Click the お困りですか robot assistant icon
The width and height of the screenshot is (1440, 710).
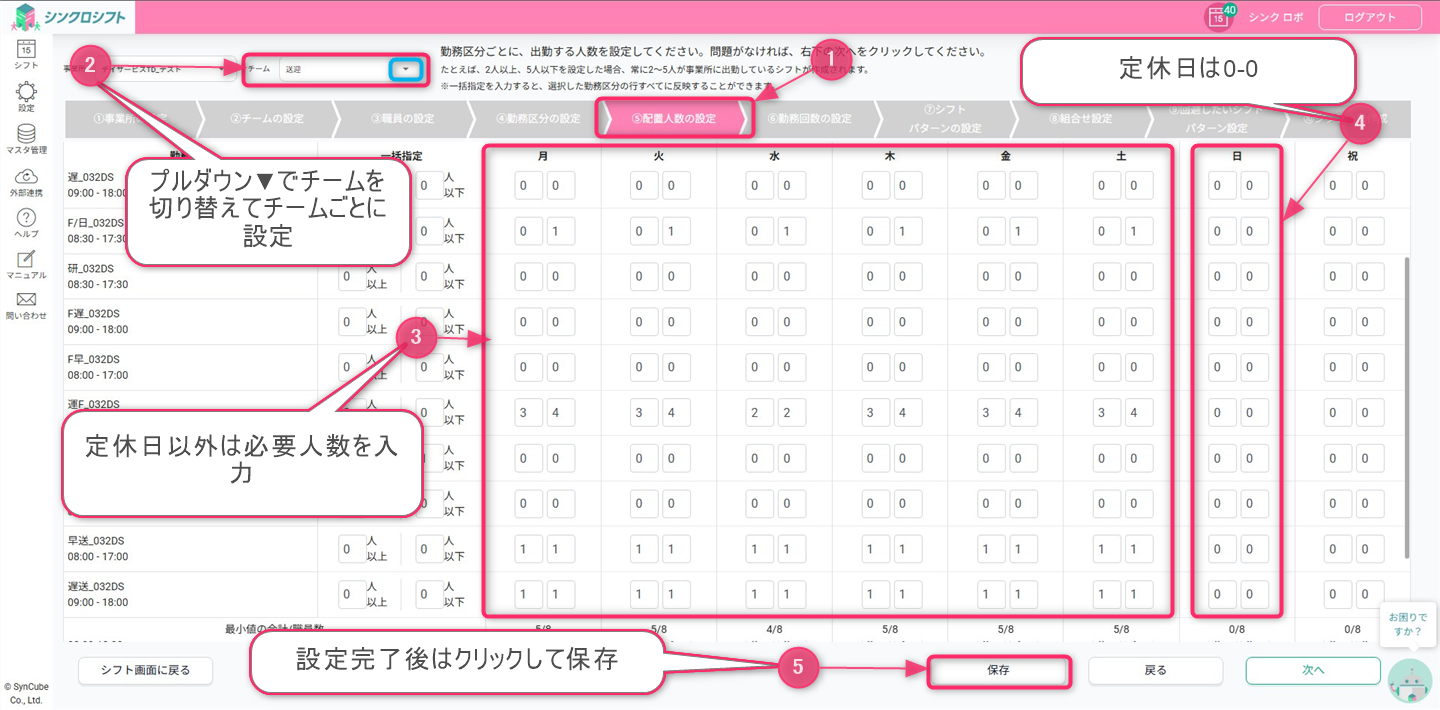(x=1409, y=680)
